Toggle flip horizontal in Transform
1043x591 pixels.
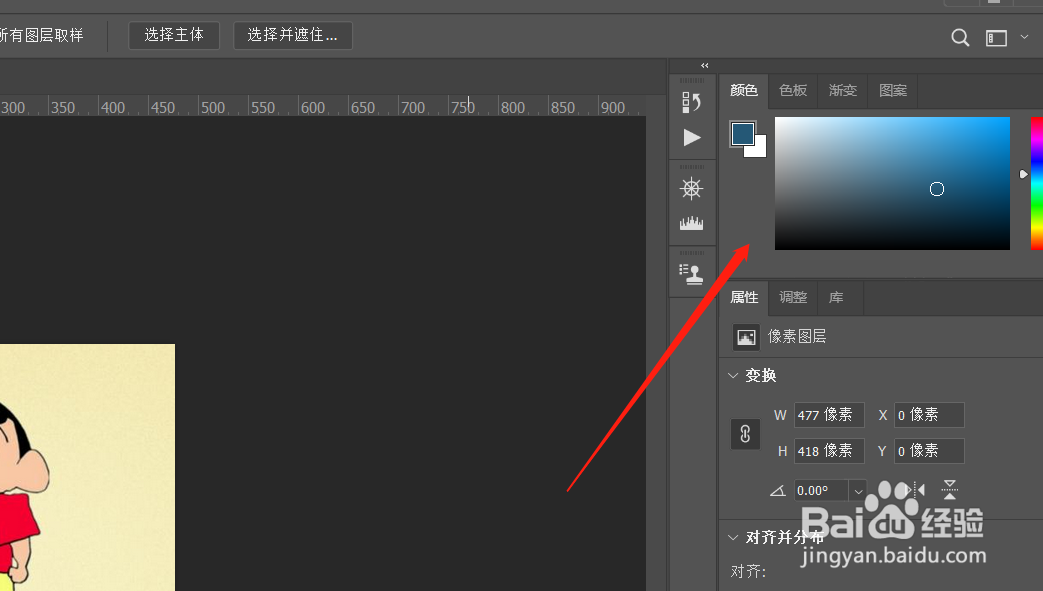(x=914, y=489)
